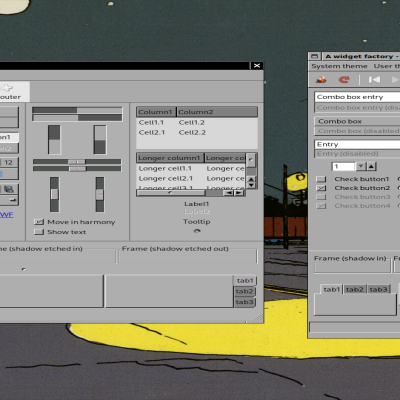Click the Check button2 label text
The image size is (400, 400).
point(362,188)
